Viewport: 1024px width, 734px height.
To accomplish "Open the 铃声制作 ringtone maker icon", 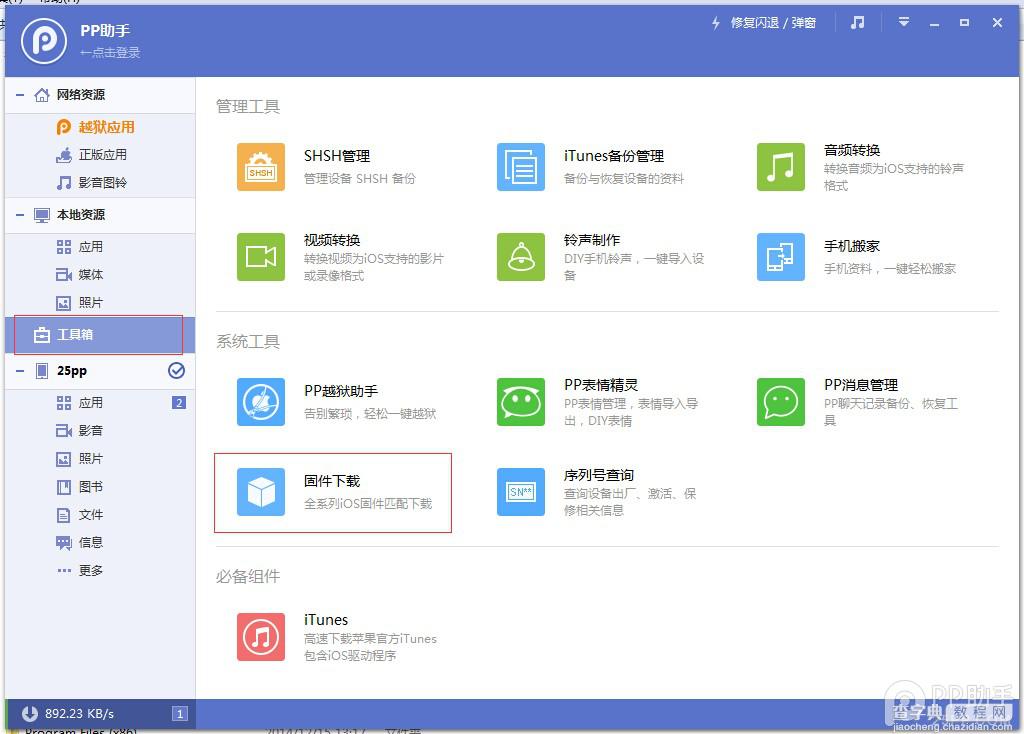I will [x=520, y=257].
